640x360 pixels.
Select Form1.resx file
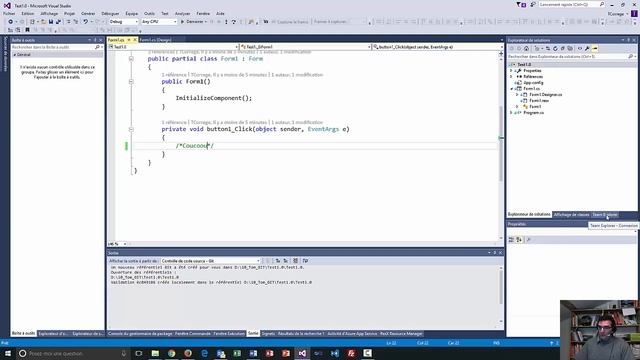pos(539,101)
